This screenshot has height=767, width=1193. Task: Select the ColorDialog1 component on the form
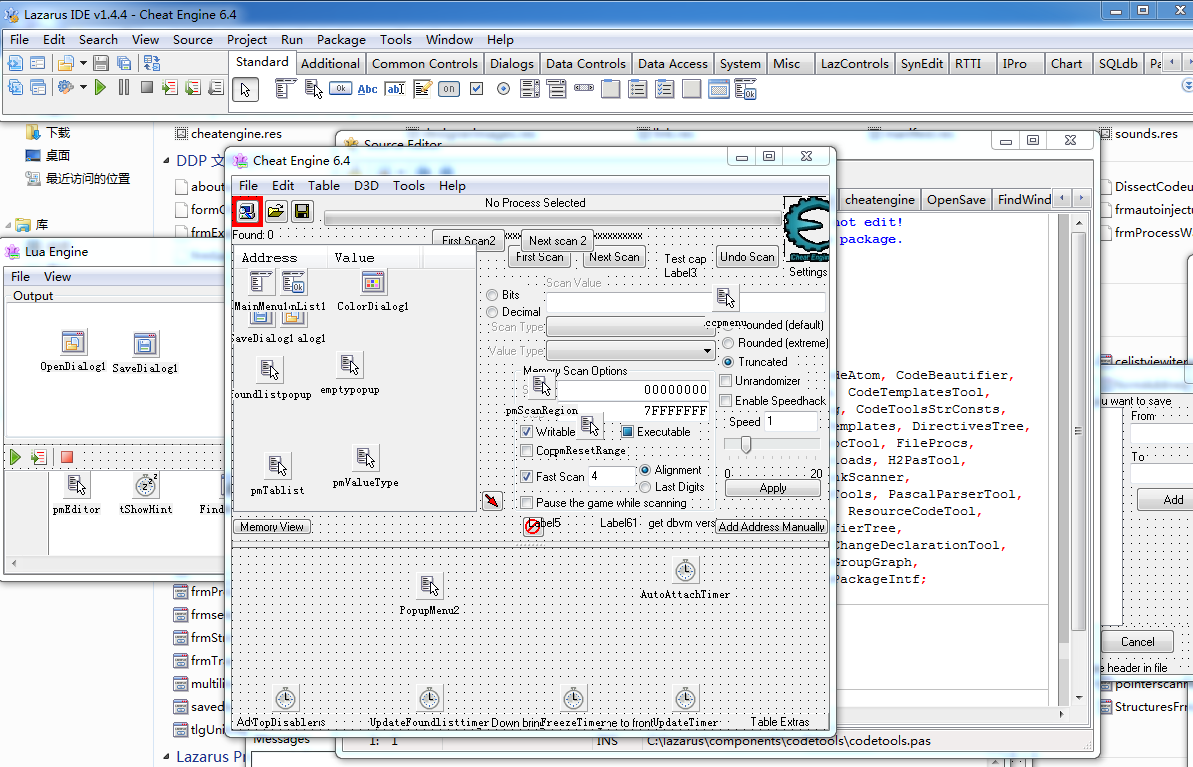tap(373, 282)
